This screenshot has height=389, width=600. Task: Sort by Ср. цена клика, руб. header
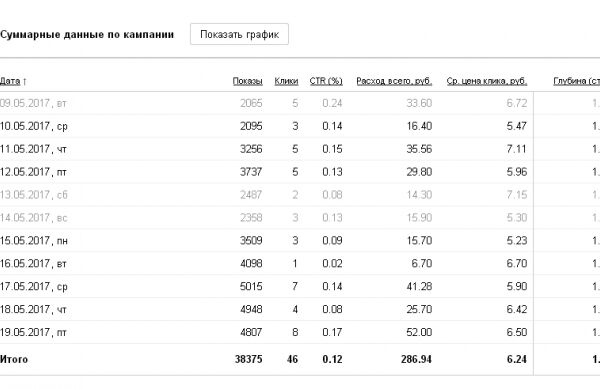click(x=487, y=81)
